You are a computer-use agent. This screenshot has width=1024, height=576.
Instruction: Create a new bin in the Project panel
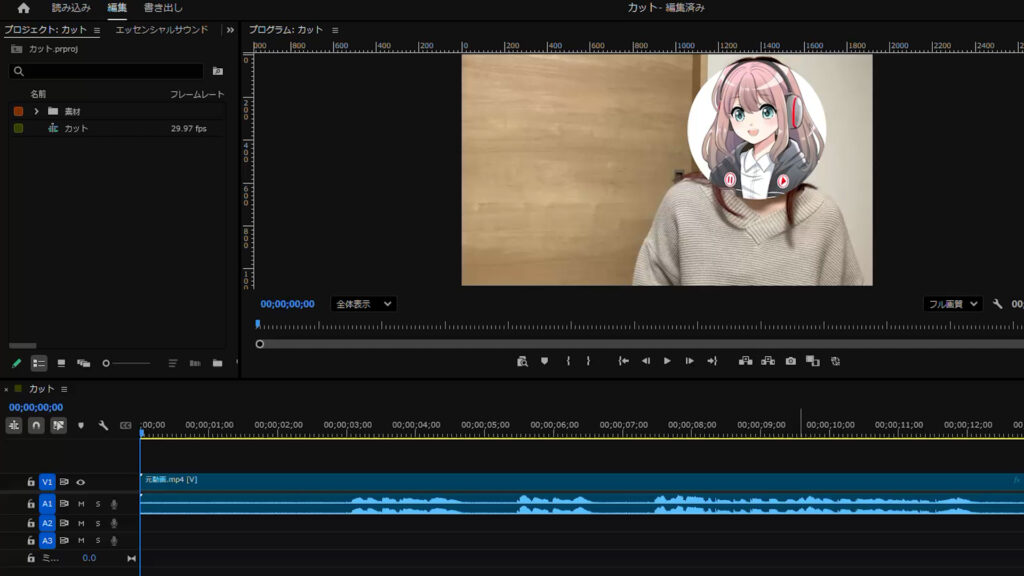[x=218, y=363]
